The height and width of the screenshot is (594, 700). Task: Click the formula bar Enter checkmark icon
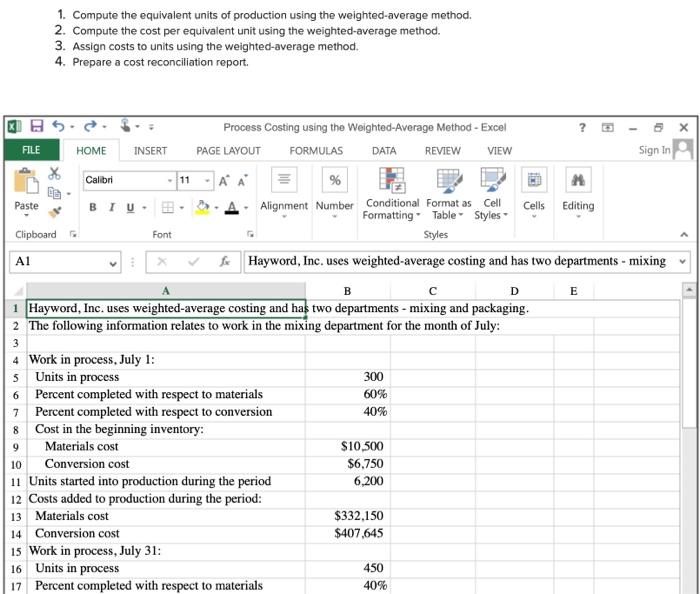[x=193, y=262]
